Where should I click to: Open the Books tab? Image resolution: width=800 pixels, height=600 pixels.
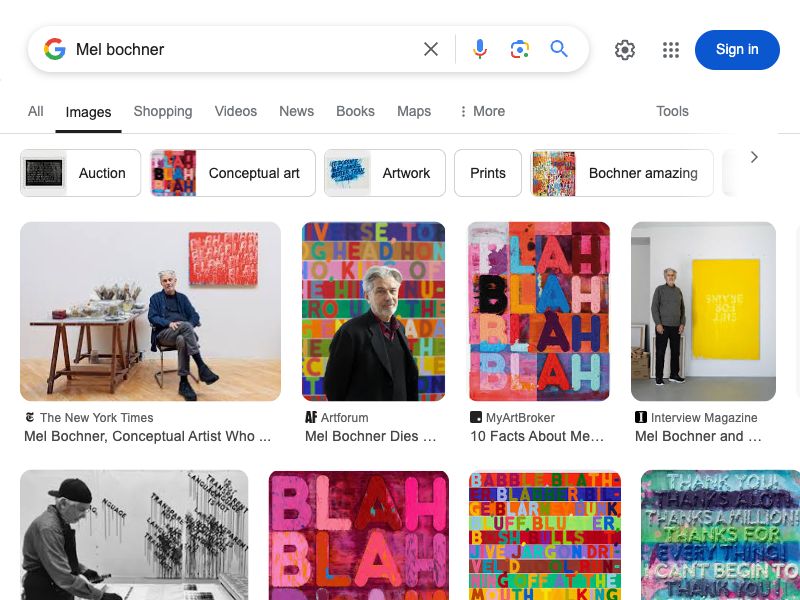pyautogui.click(x=355, y=111)
